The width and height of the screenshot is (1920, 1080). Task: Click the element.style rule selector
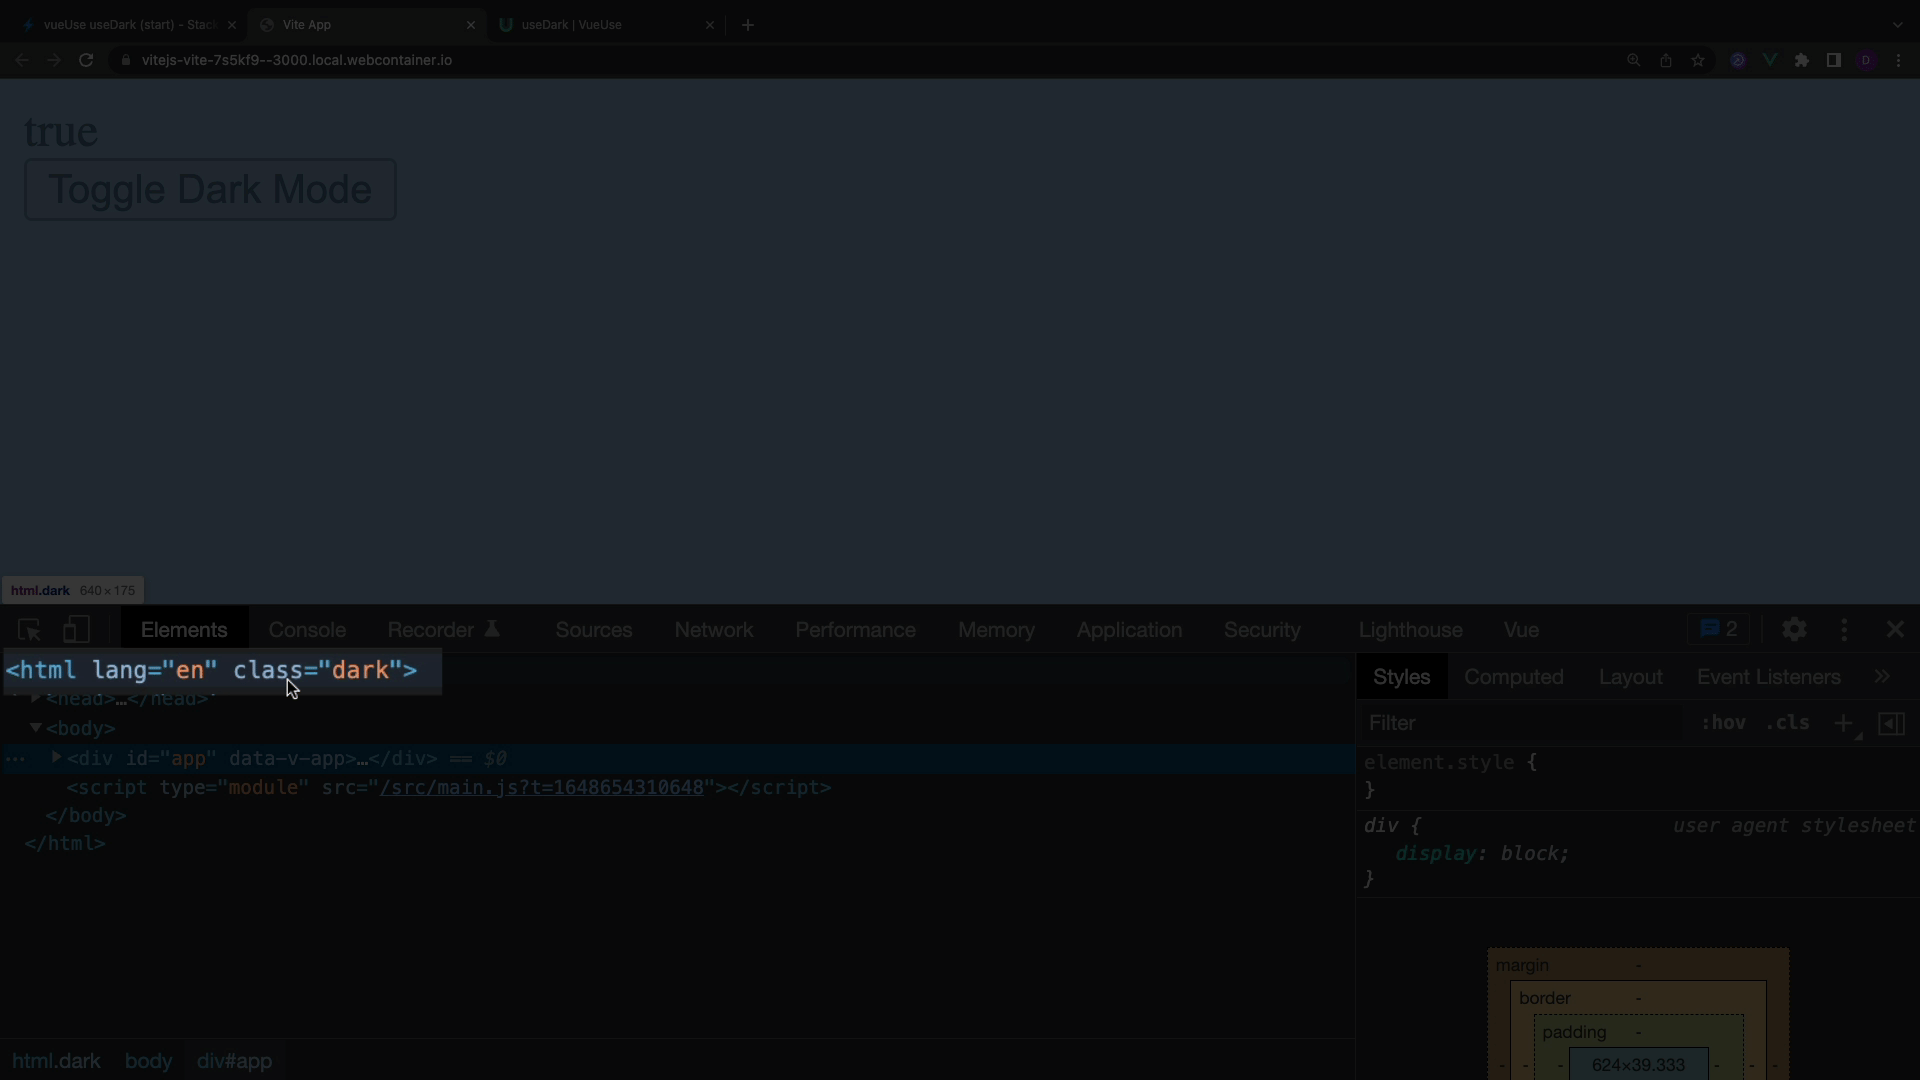1439,763
